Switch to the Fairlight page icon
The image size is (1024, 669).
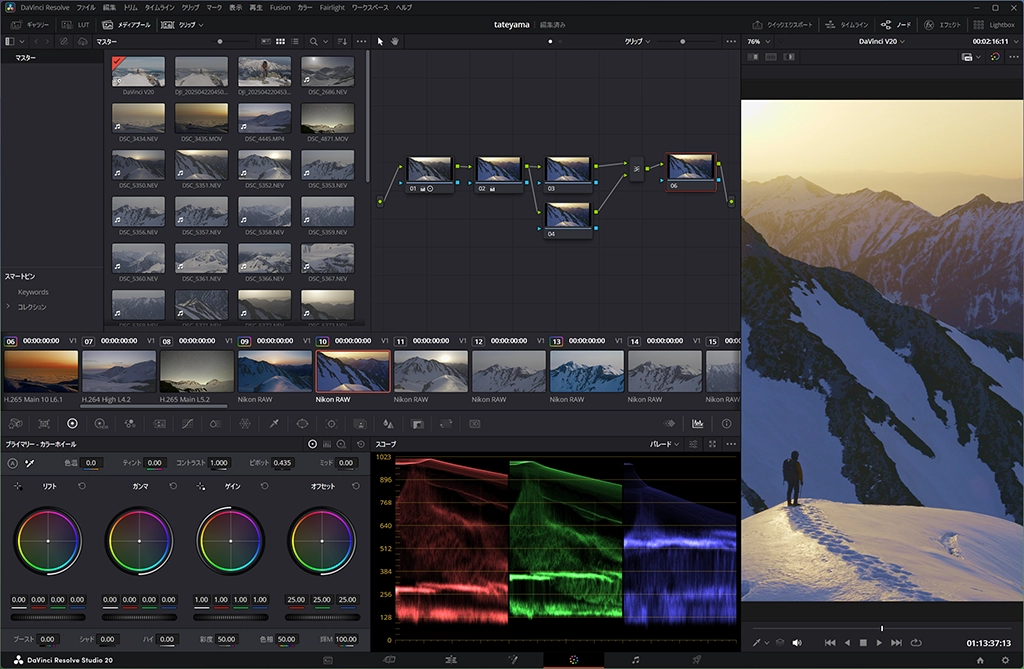635,660
